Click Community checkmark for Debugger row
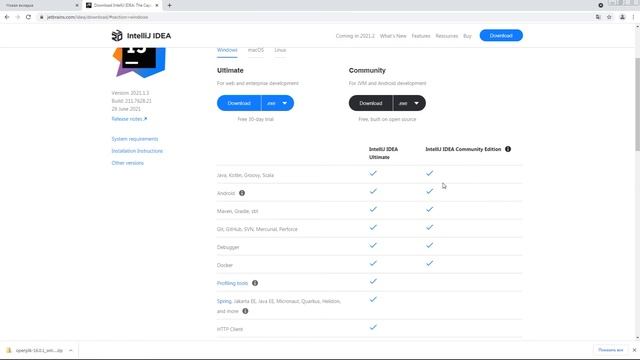The width and height of the screenshot is (640, 360). pyautogui.click(x=429, y=245)
